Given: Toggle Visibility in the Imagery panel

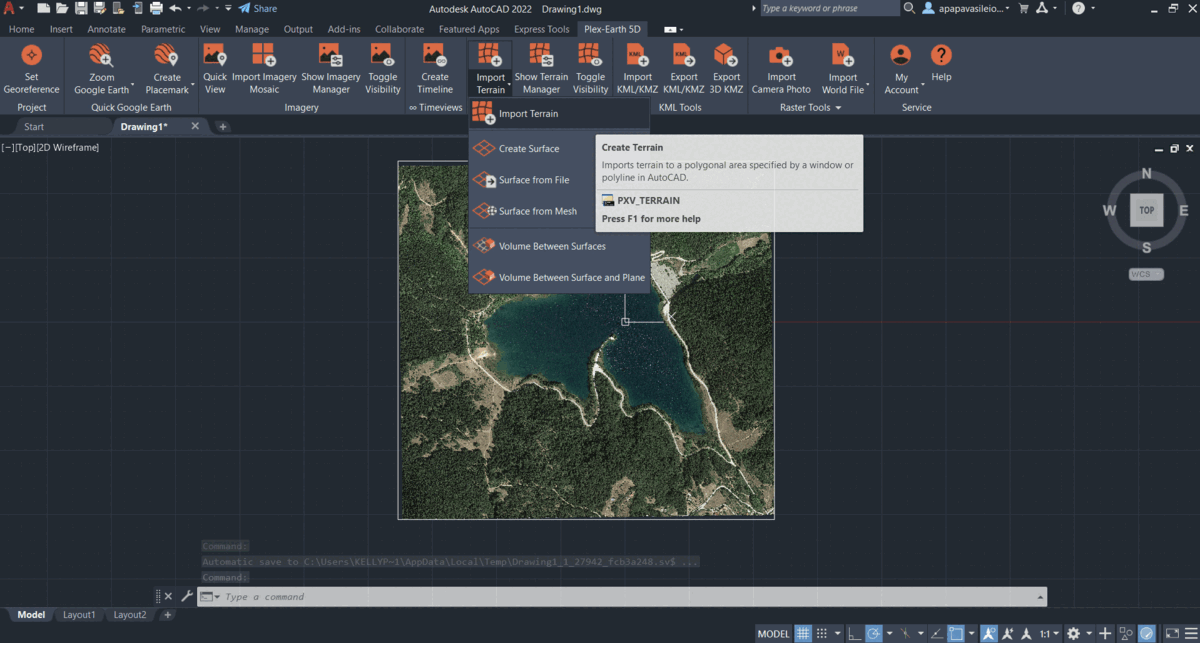Looking at the screenshot, I should tap(383, 68).
